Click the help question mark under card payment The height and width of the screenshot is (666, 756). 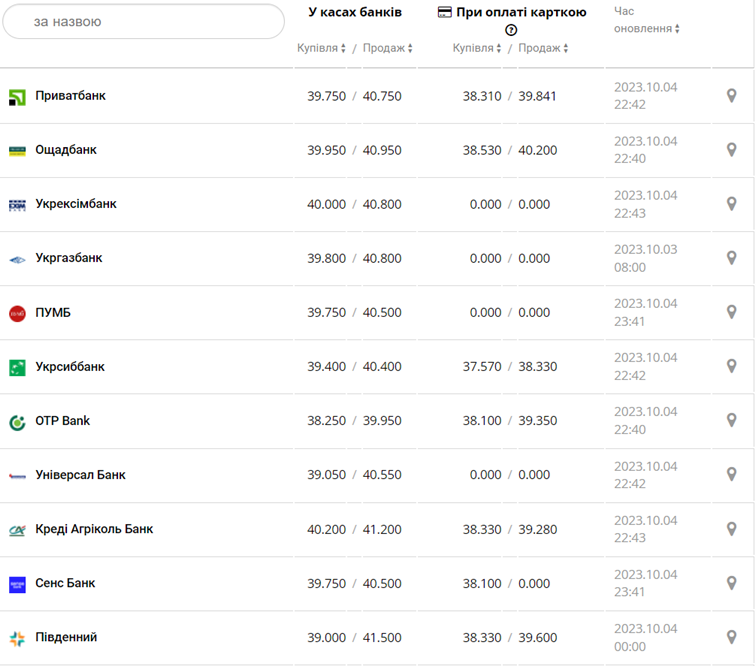[x=511, y=30]
